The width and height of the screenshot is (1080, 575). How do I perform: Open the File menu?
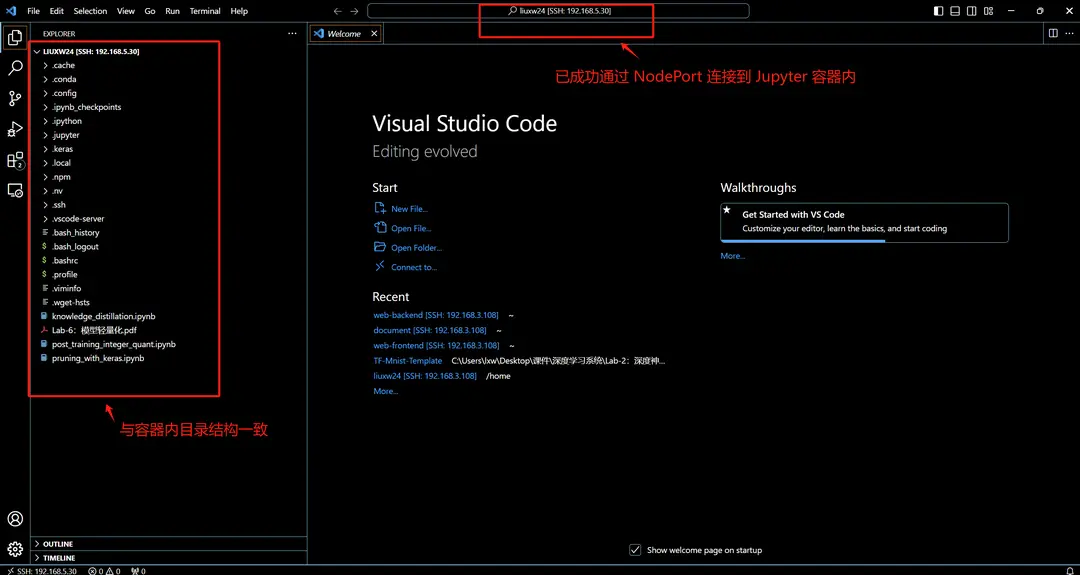click(x=33, y=11)
